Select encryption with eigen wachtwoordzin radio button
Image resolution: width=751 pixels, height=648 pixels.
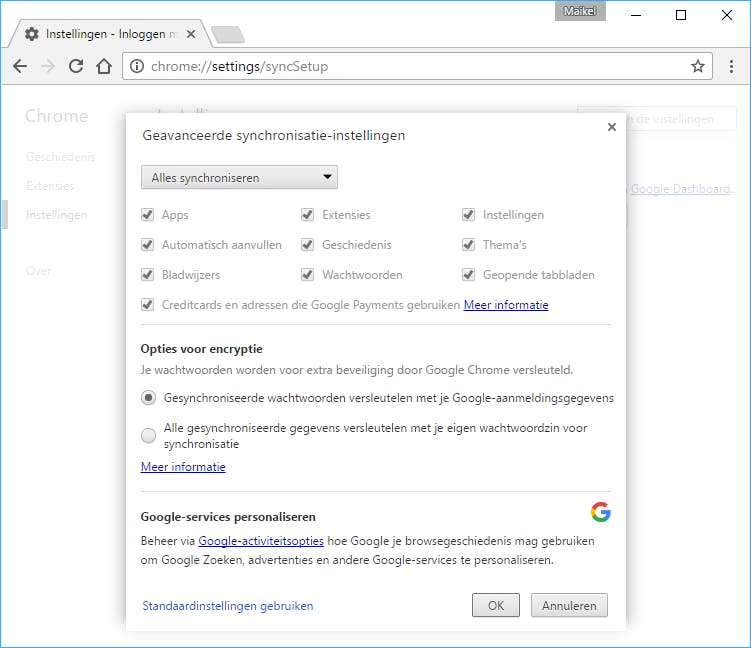click(x=148, y=435)
